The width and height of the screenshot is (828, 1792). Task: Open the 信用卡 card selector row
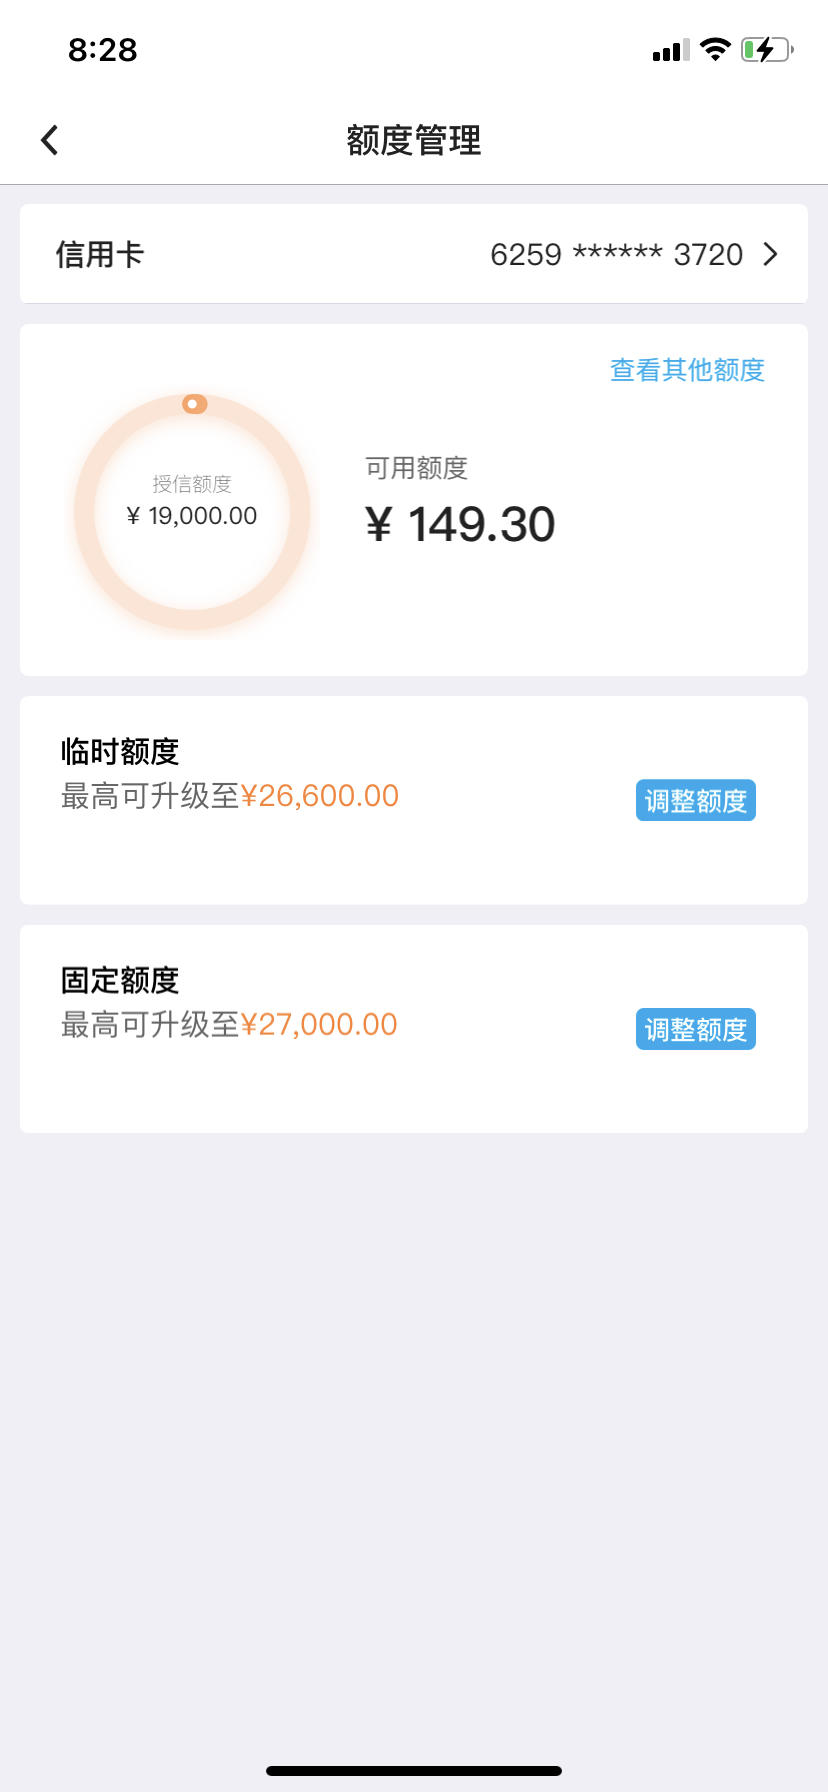pos(414,254)
